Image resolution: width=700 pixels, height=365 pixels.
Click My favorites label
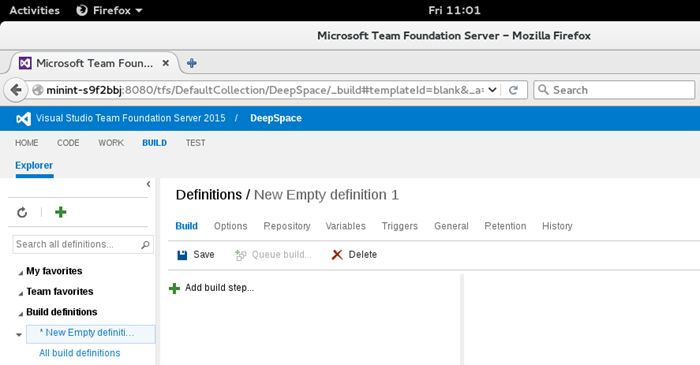point(54,271)
